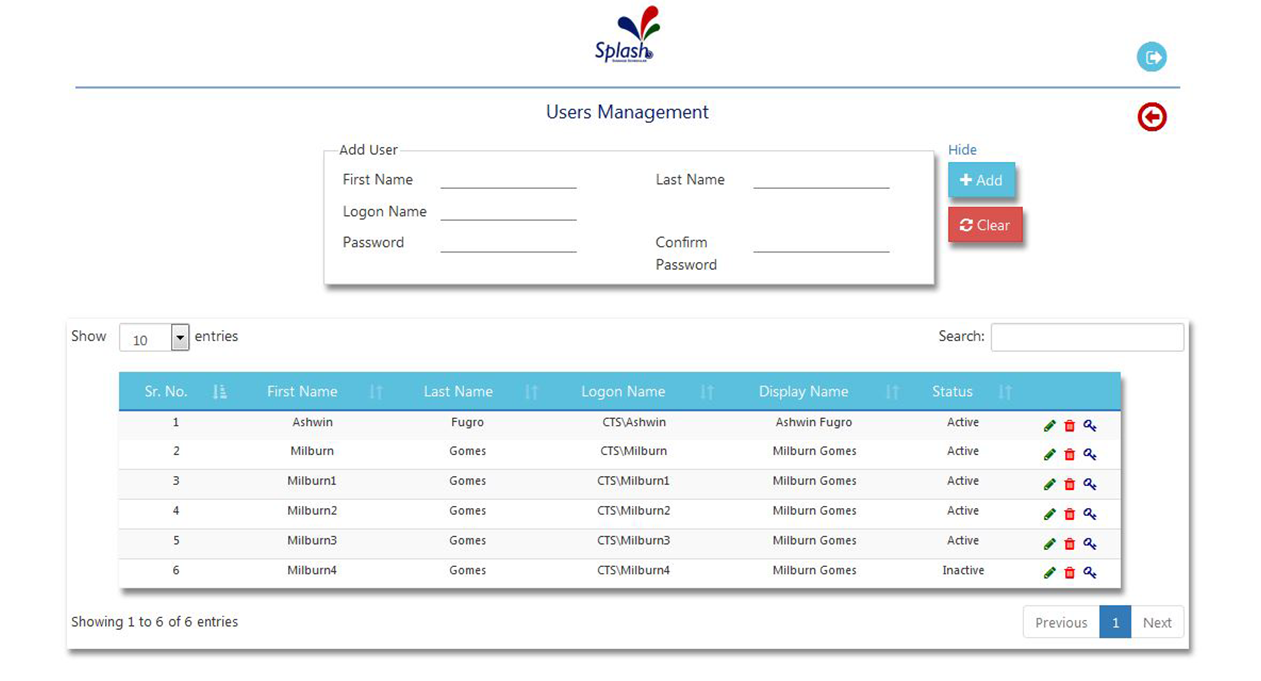Click the Add button
Image resolution: width=1261 pixels, height=681 pixels.
coord(981,181)
